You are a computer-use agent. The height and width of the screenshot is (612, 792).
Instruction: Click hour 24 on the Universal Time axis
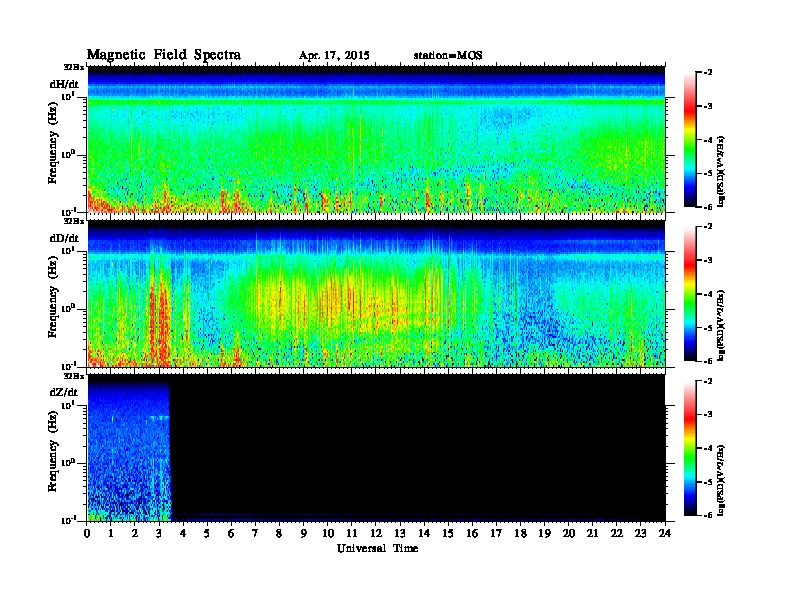(x=665, y=533)
